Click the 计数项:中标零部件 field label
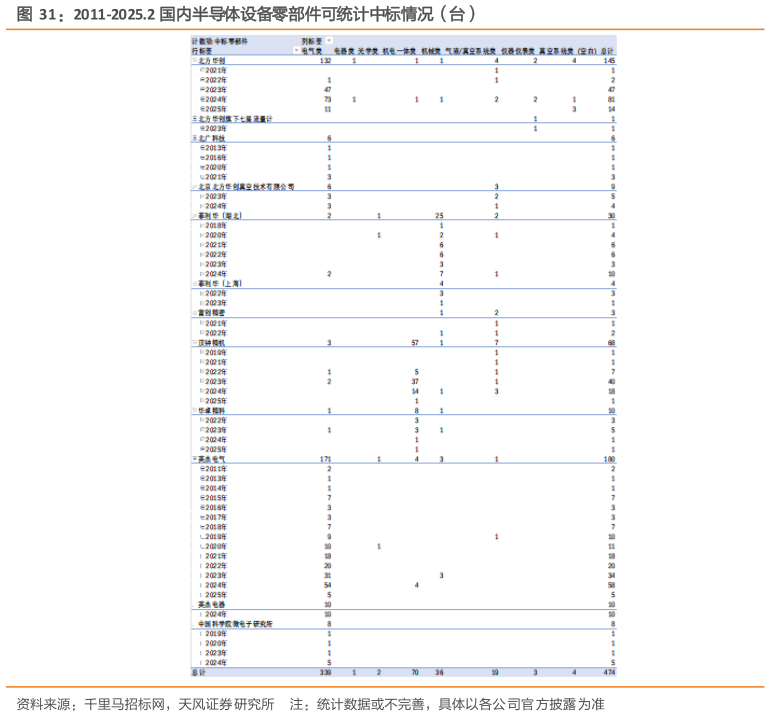The image size is (770, 716). 220,41
